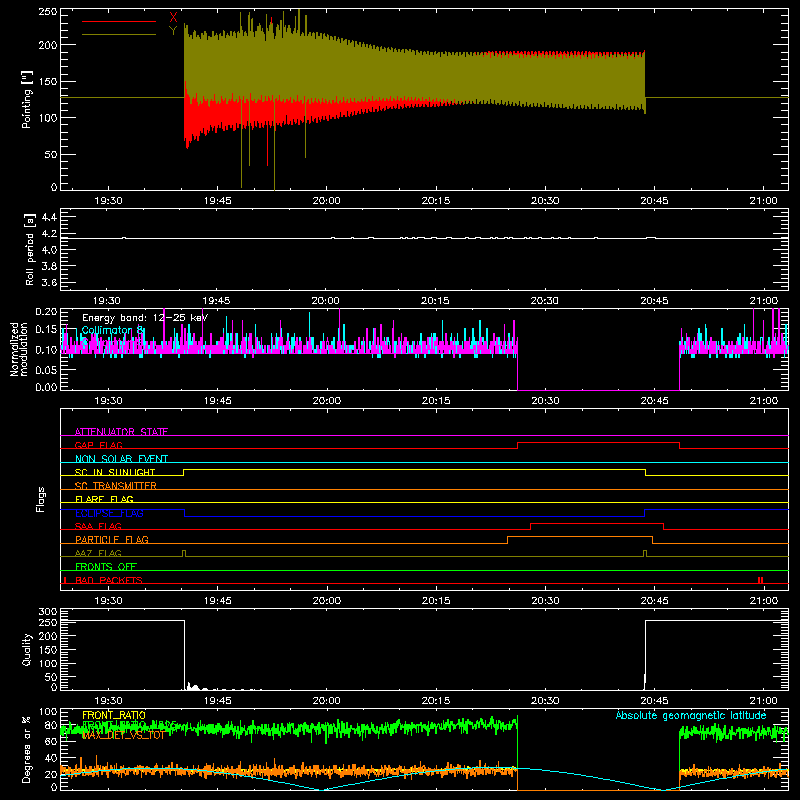Screen dimensions: 800x800
Task: Click the 'Normalized modulation' axis title
Action: coord(19,349)
